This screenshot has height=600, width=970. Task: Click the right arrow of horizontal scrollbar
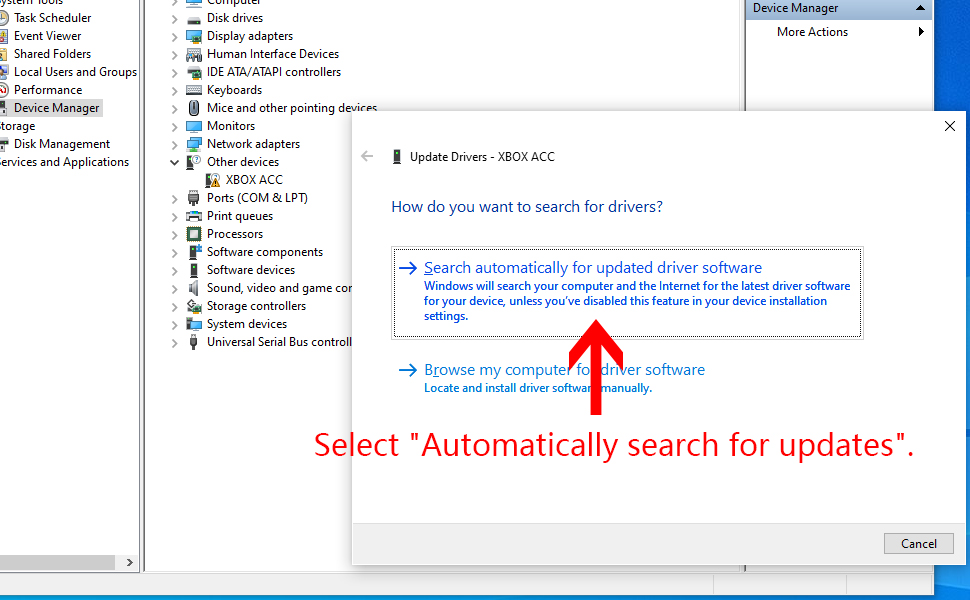point(129,564)
